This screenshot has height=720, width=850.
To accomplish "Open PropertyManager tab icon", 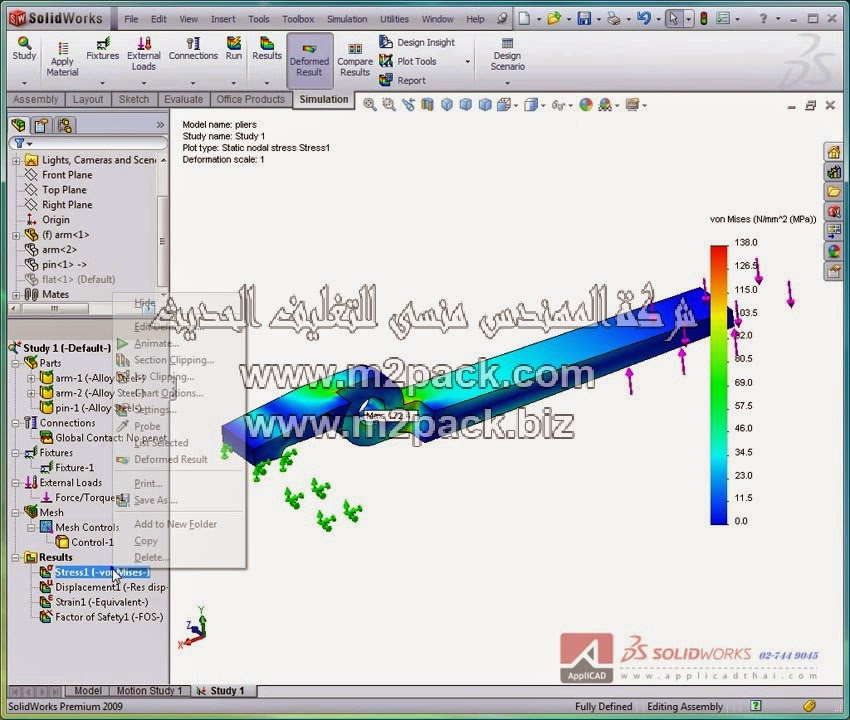I will 41,126.
